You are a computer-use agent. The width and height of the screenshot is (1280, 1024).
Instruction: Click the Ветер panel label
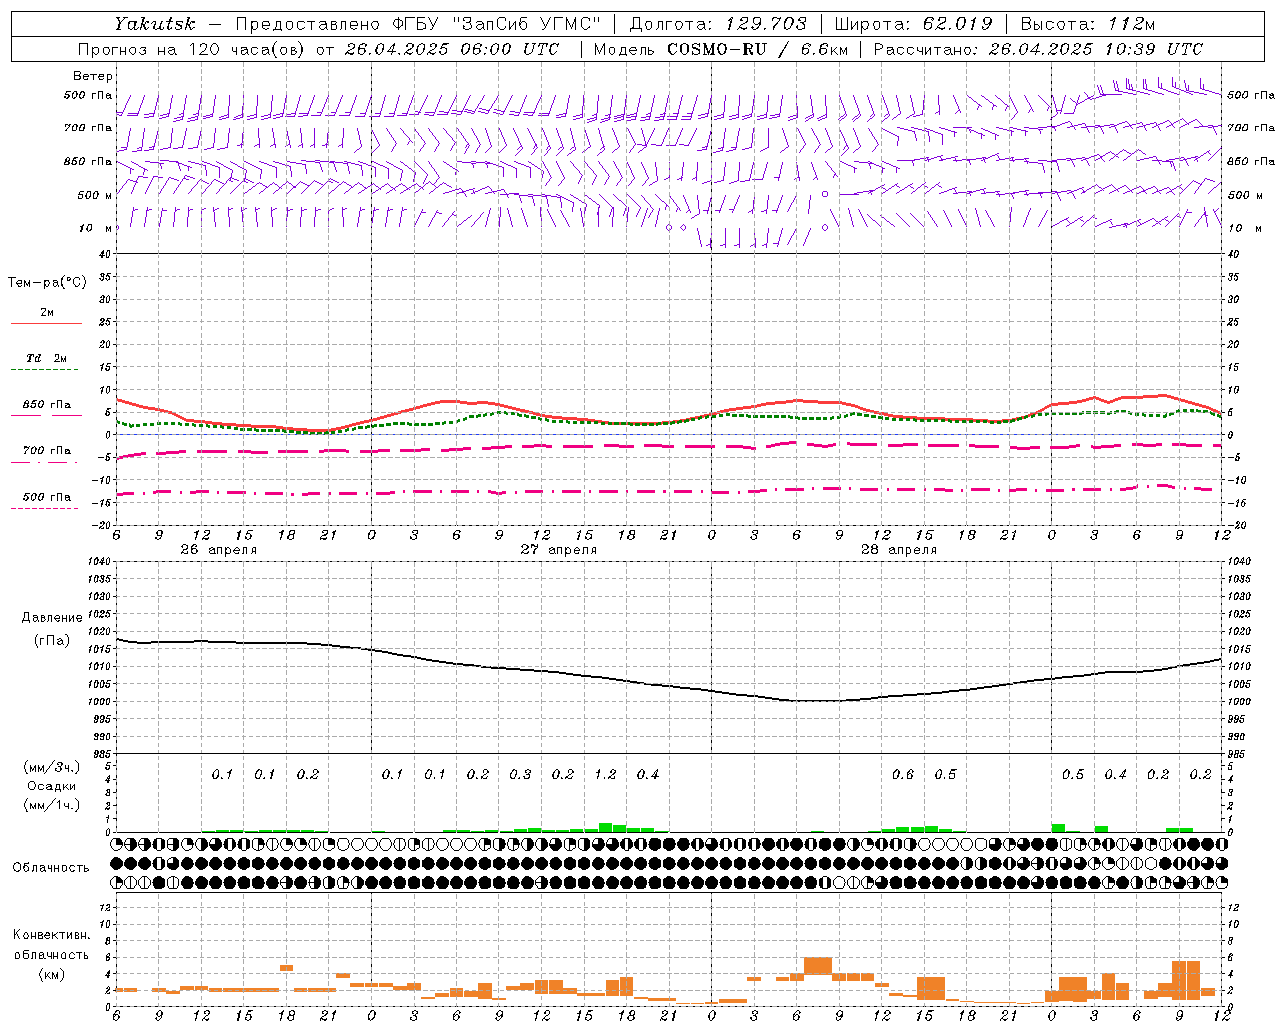[x=93, y=76]
